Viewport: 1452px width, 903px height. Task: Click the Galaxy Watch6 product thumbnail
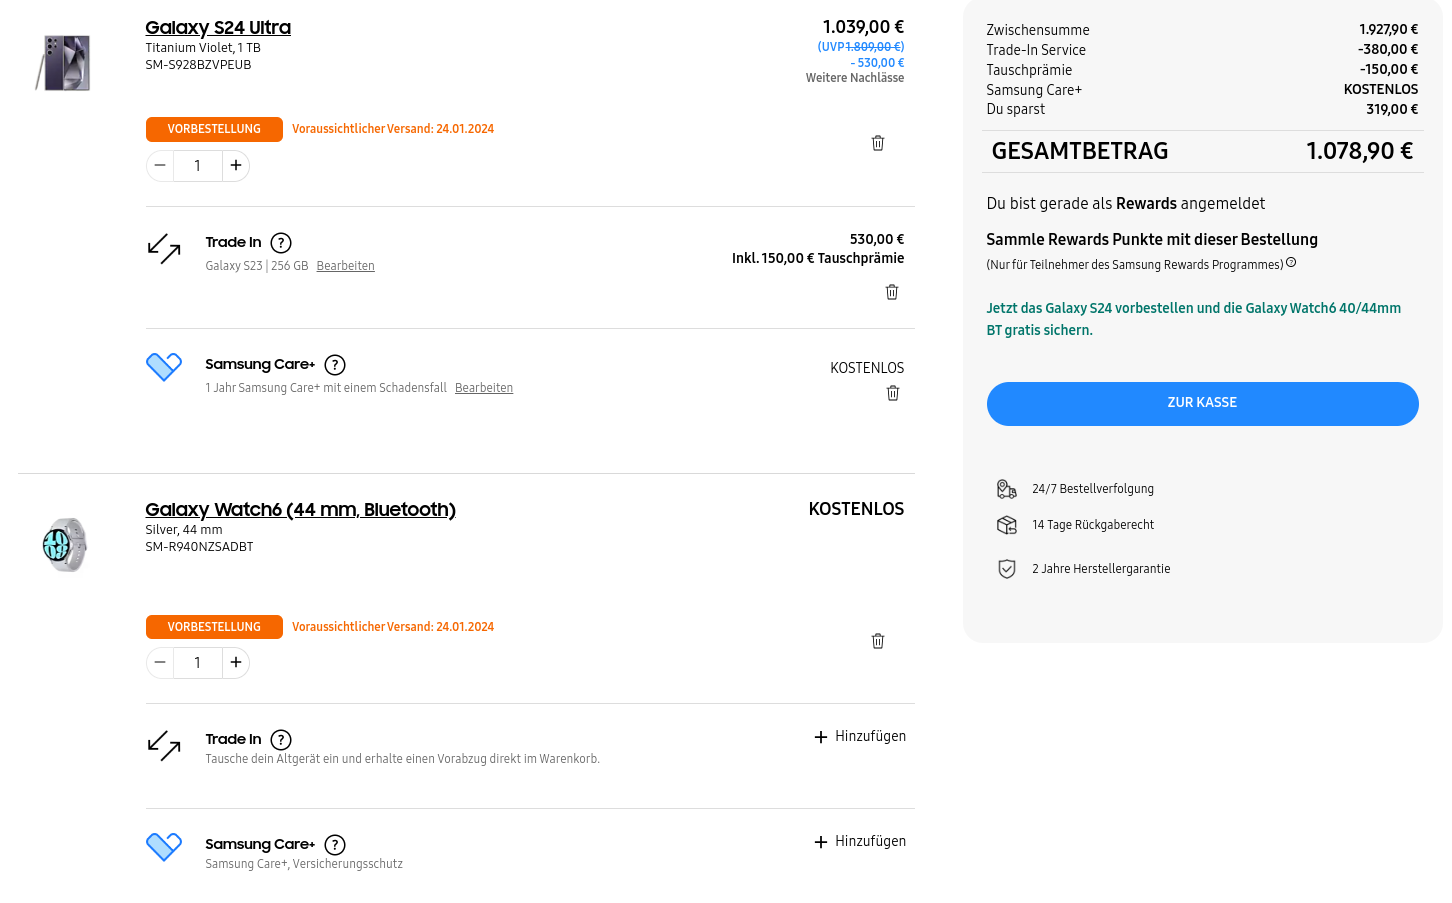(x=65, y=545)
